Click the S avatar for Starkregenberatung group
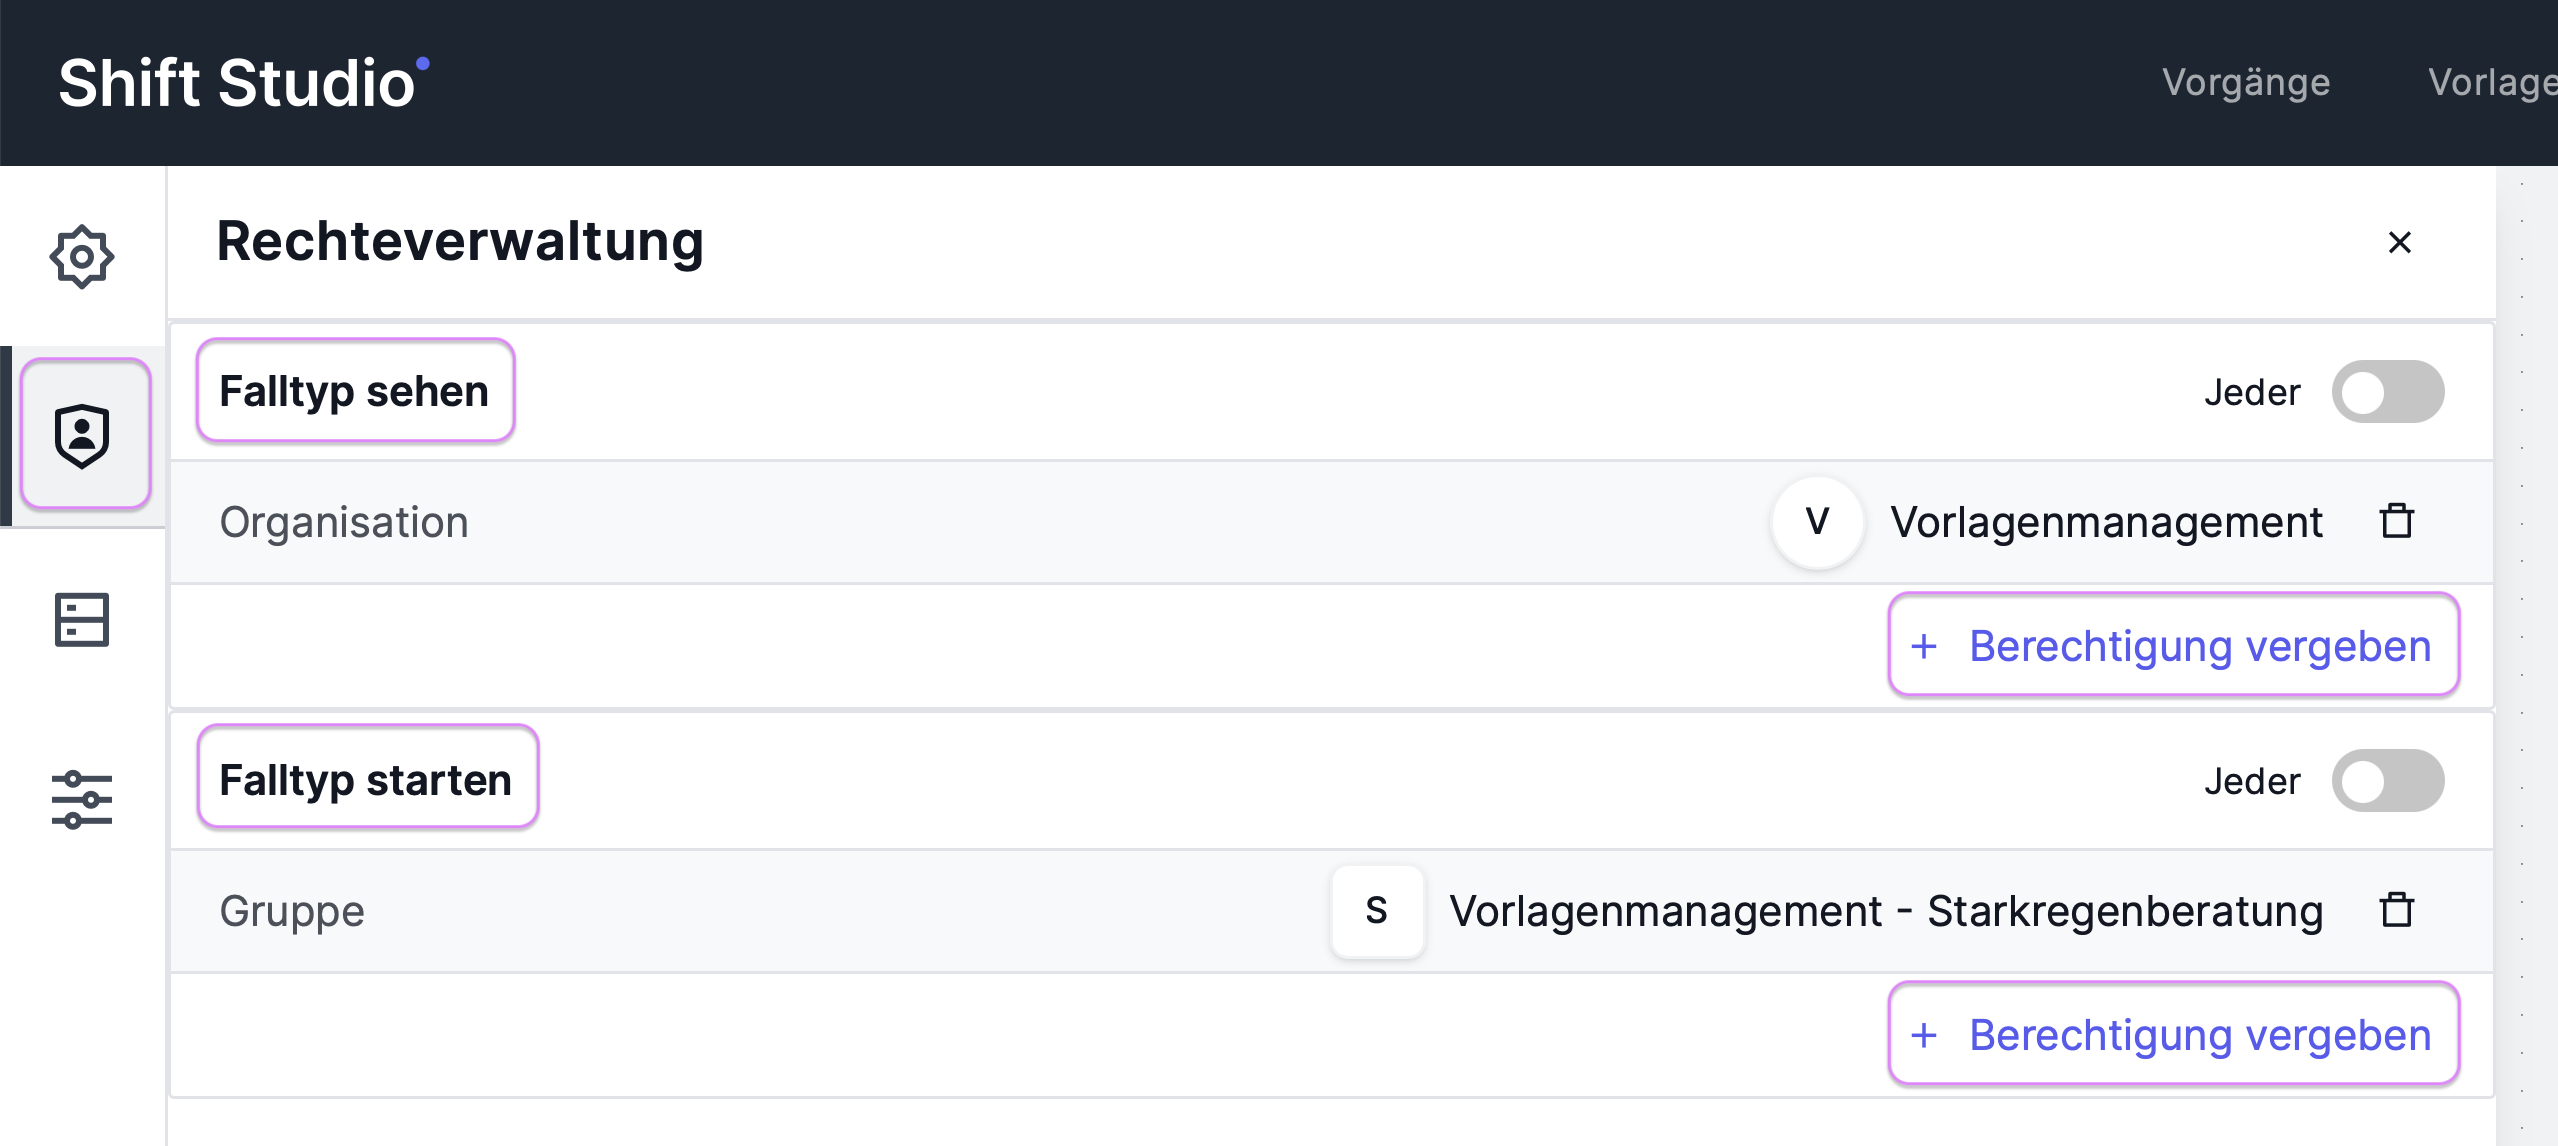 1377,911
